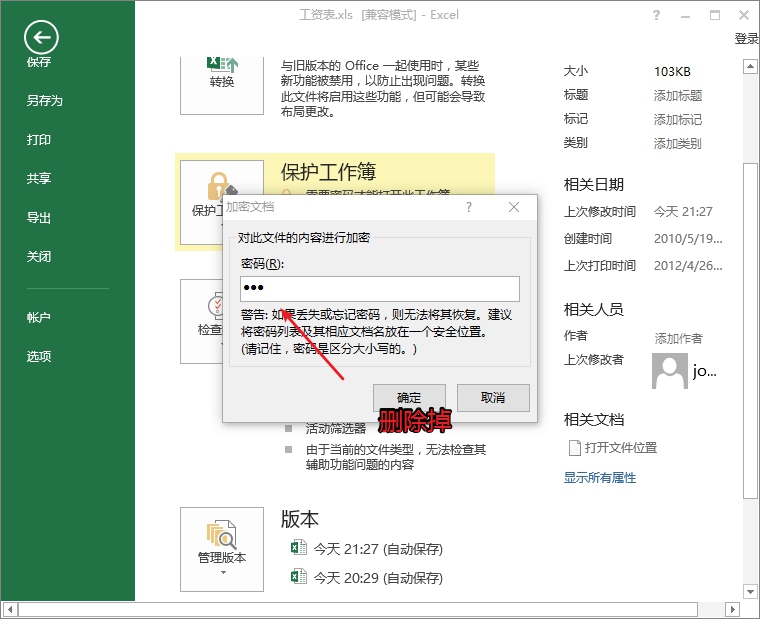Click vertical scrollbar down arrow

coord(750,591)
